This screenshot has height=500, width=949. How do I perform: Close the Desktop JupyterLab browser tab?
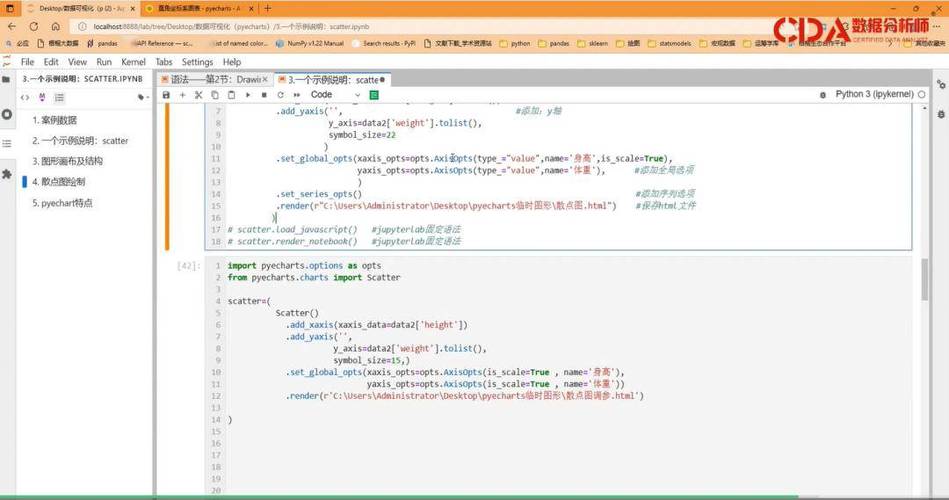[133, 8]
